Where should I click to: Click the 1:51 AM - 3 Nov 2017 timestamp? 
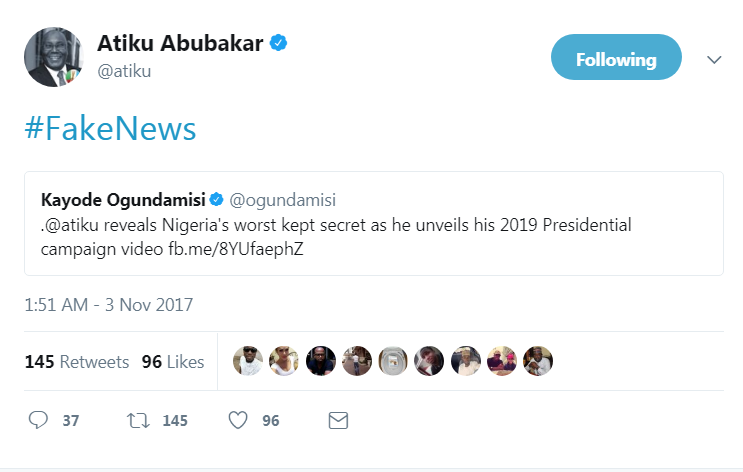coord(108,304)
